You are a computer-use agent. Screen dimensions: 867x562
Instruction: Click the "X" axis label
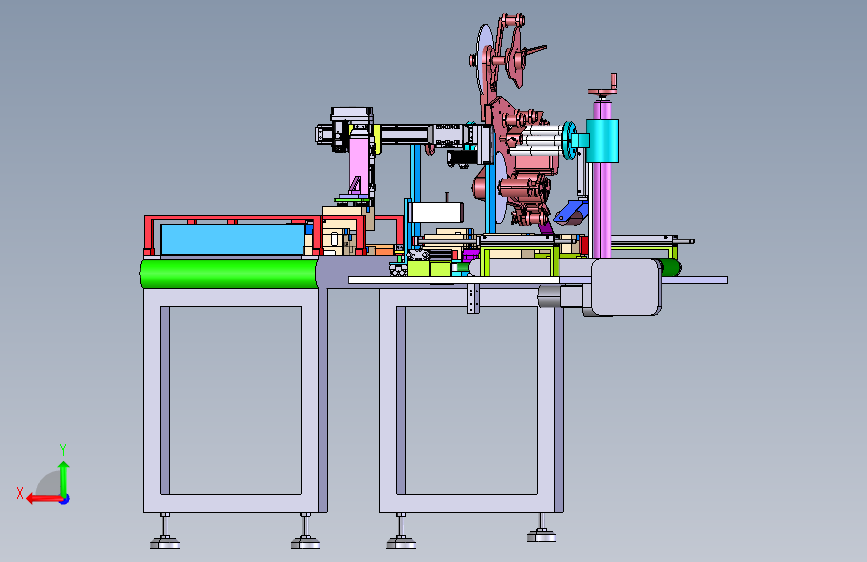point(20,493)
